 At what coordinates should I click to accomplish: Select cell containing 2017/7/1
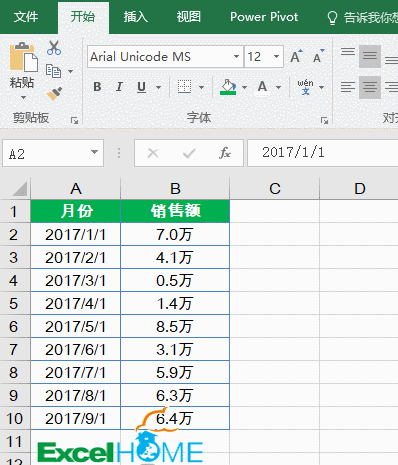click(76, 372)
